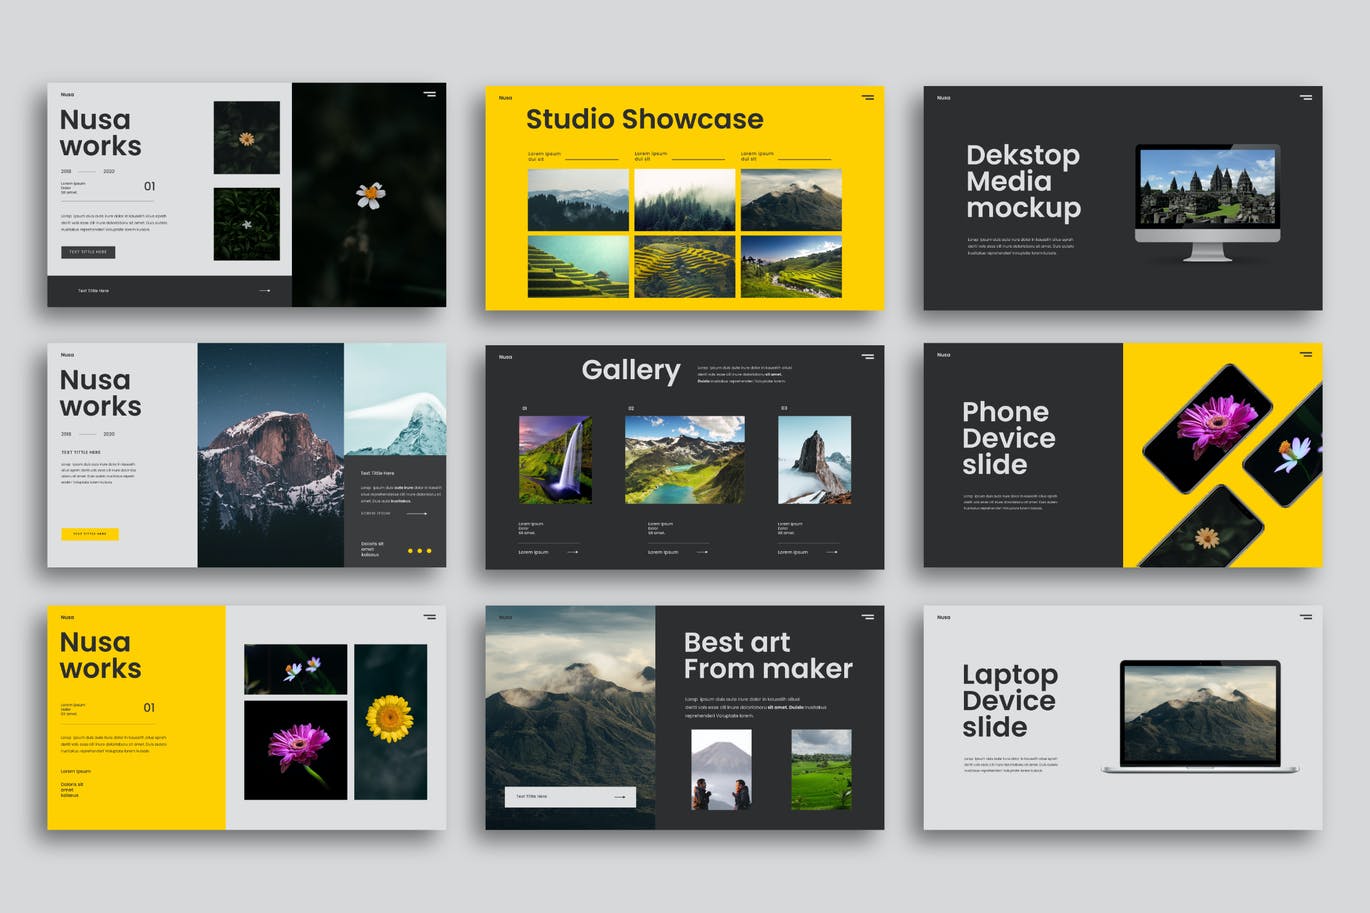
Task: Open menu icon on Laptop Device slide
Action: point(1305,617)
